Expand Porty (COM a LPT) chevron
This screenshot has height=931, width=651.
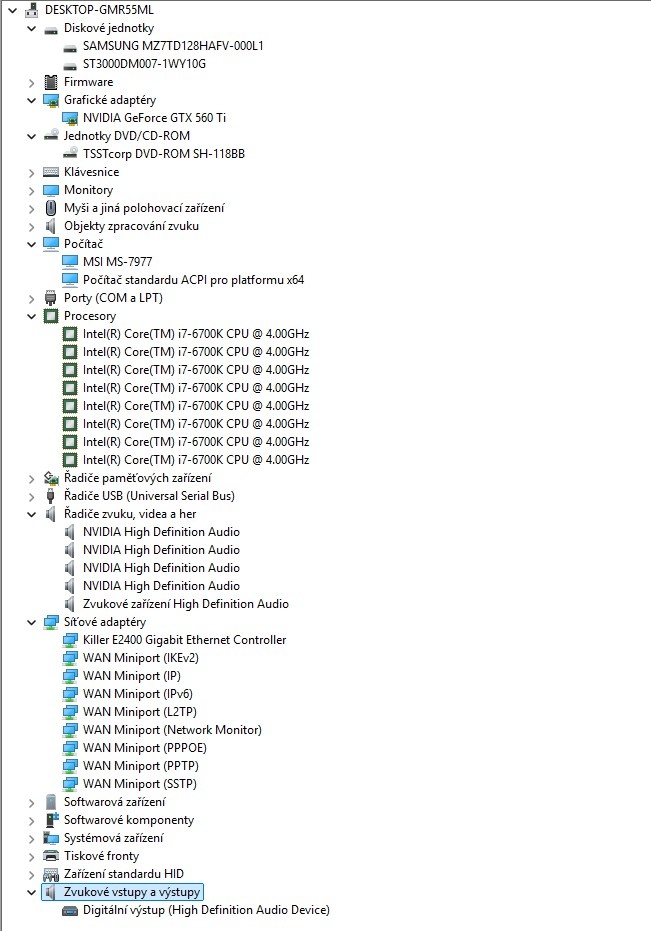[x=31, y=298]
